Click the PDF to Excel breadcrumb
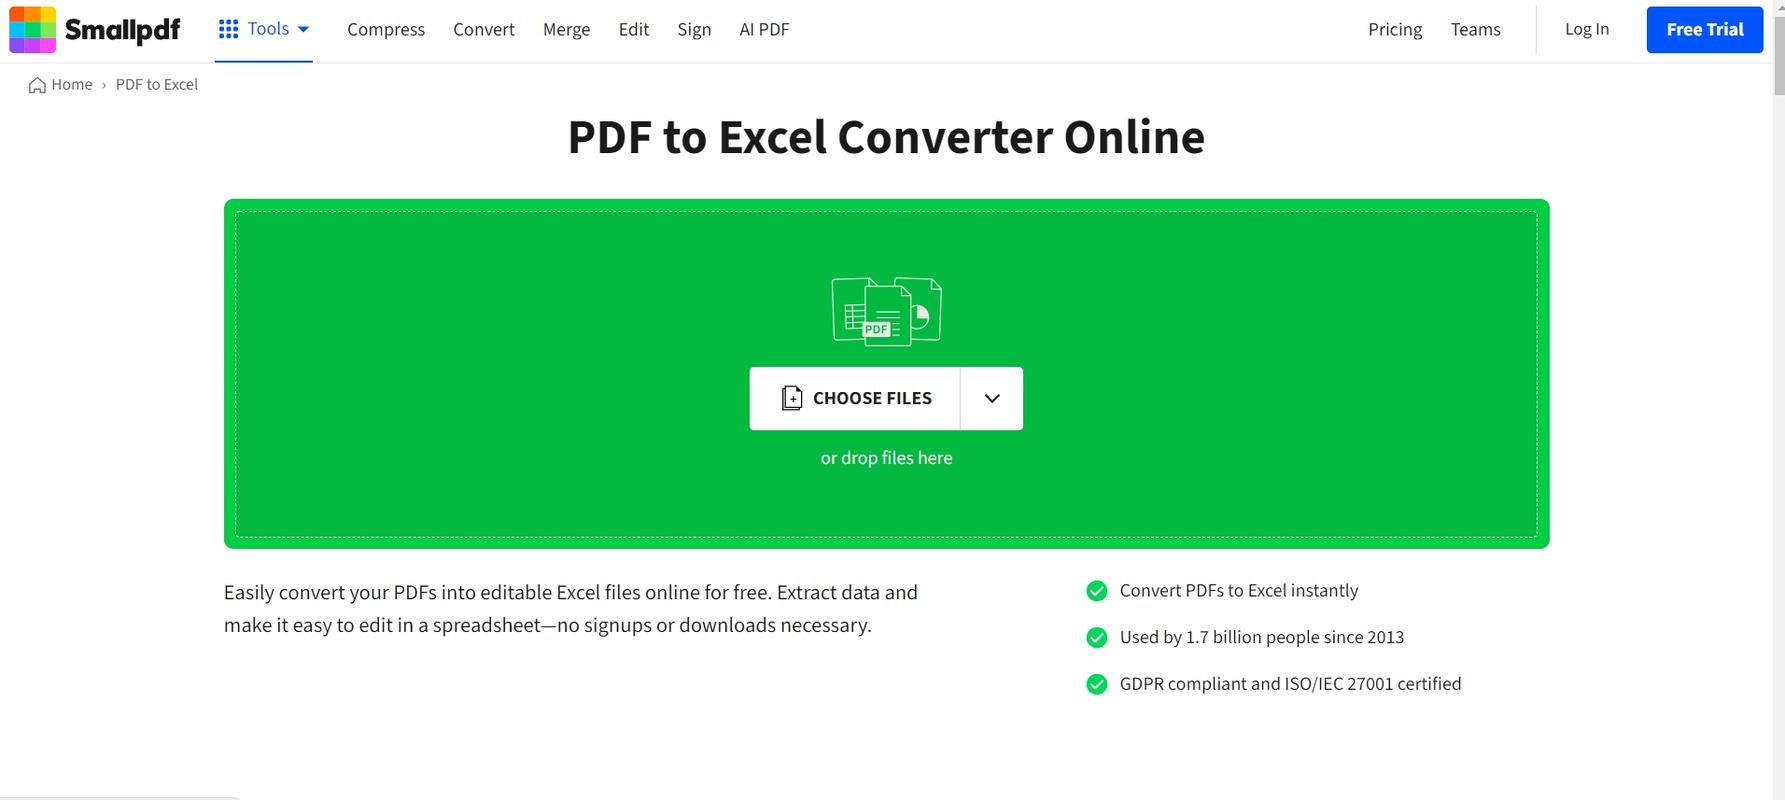 pos(157,85)
